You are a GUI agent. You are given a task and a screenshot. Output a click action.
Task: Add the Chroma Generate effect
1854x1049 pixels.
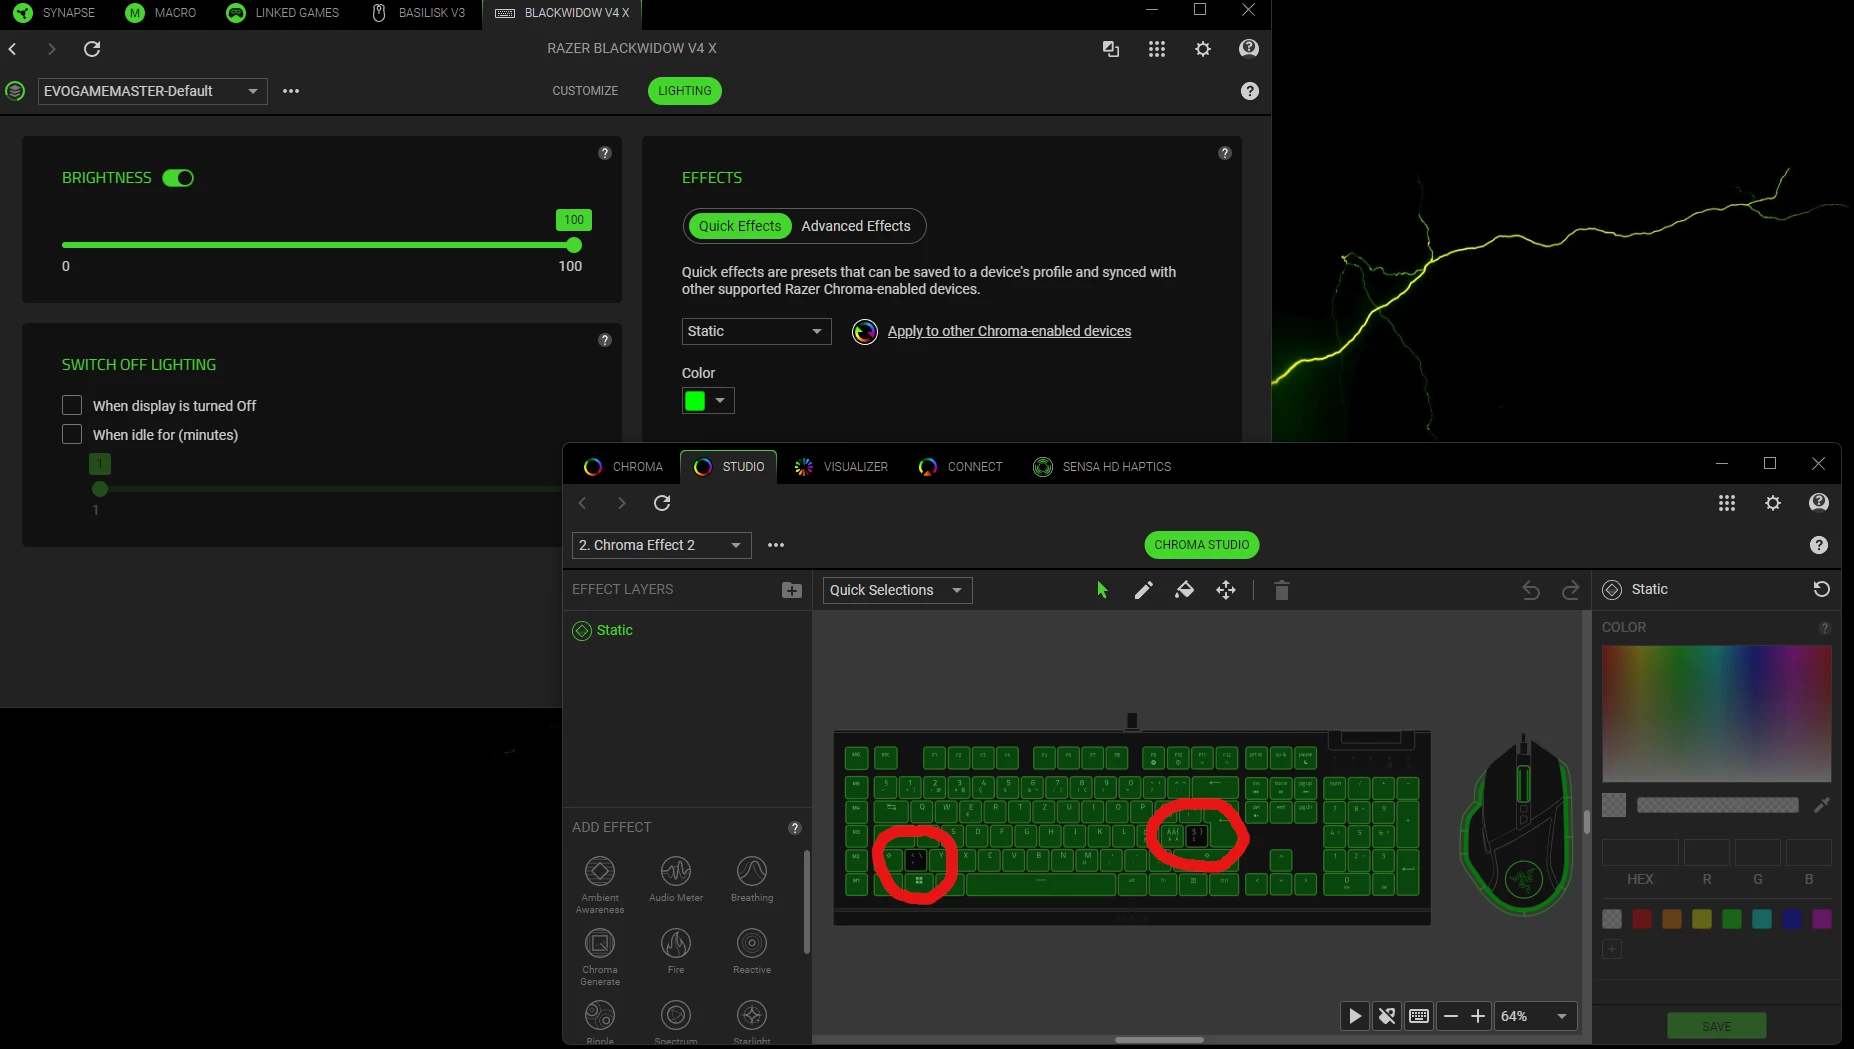[x=600, y=956]
